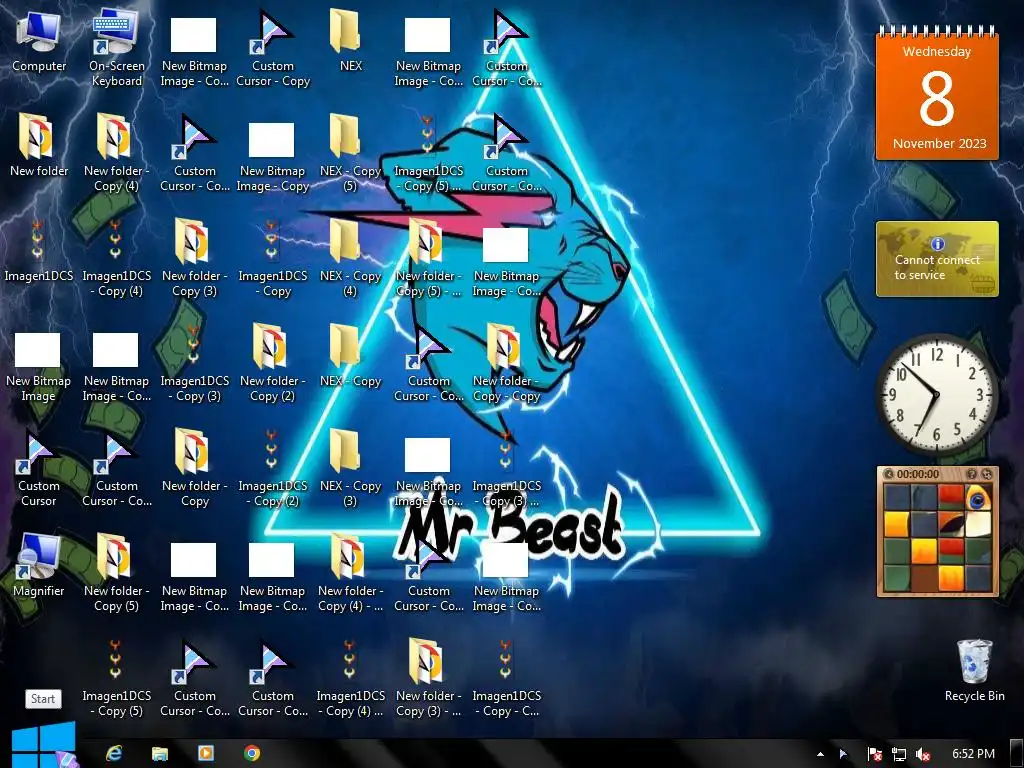Select the 'NEX - Copy (5)' folder
The height and width of the screenshot is (768, 1024).
click(350, 153)
